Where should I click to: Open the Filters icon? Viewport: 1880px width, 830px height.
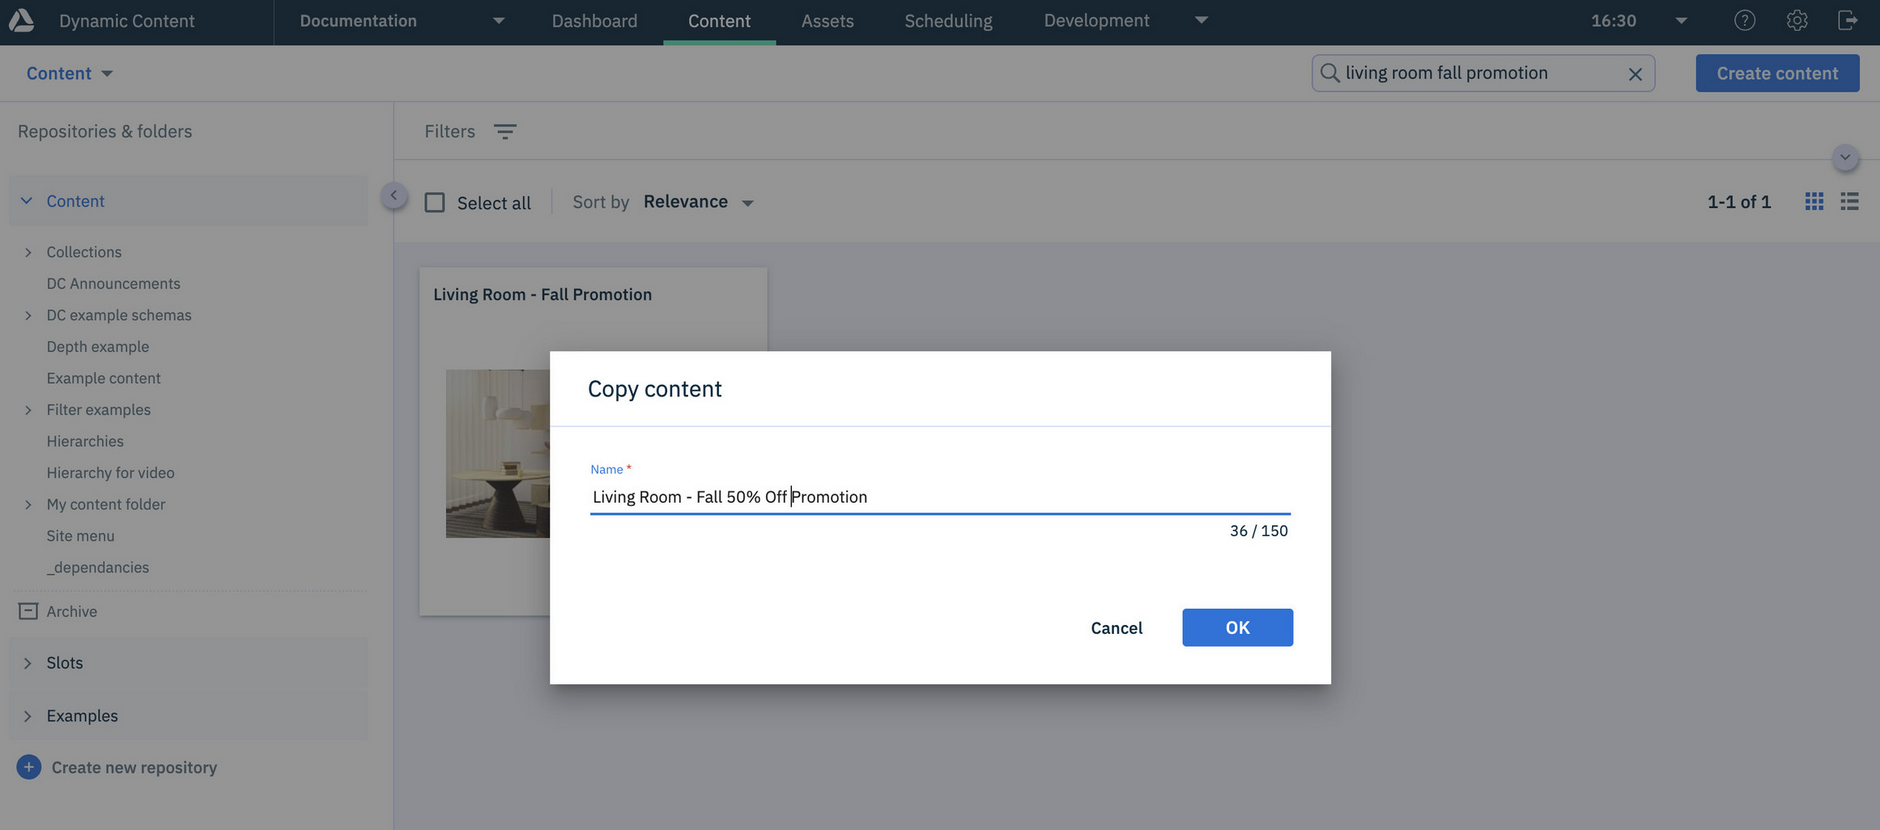pyautogui.click(x=505, y=132)
